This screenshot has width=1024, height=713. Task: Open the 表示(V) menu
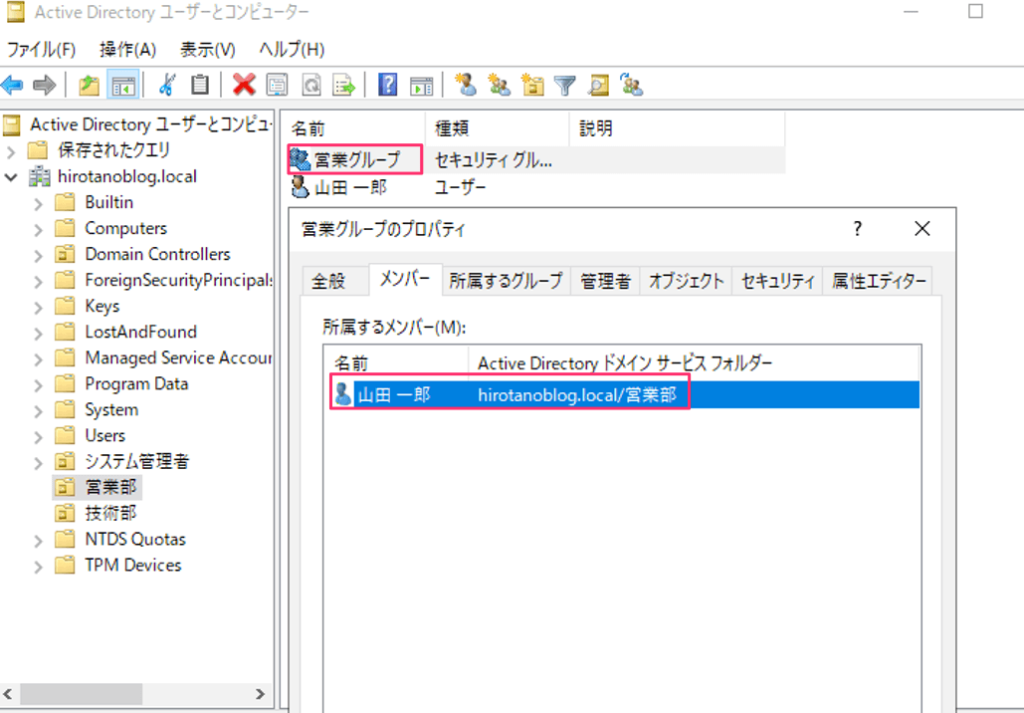pos(208,50)
